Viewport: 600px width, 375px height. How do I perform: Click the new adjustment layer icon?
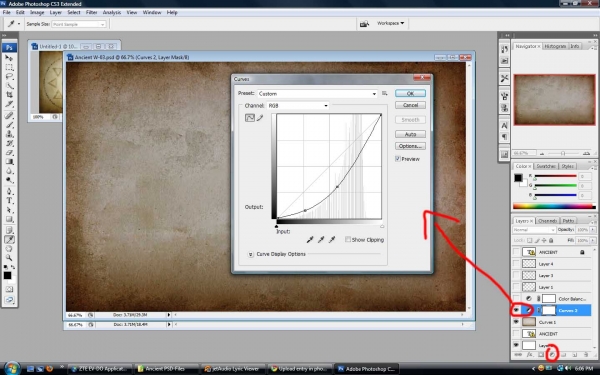click(x=552, y=355)
